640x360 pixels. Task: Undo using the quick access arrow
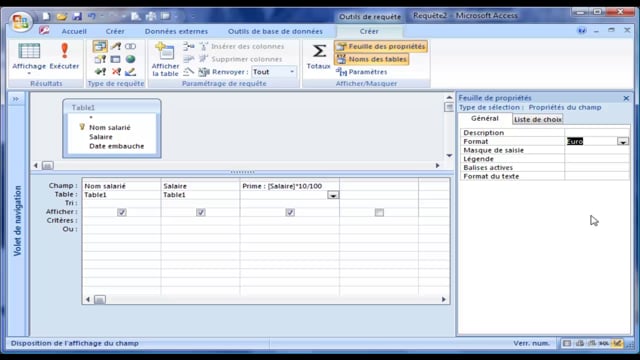[92, 16]
